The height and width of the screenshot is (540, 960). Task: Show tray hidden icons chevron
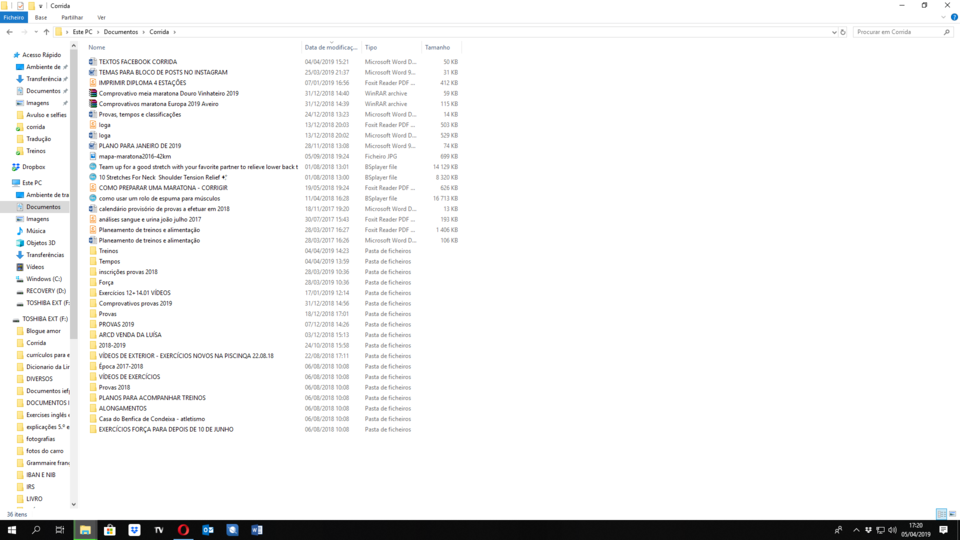click(856, 530)
